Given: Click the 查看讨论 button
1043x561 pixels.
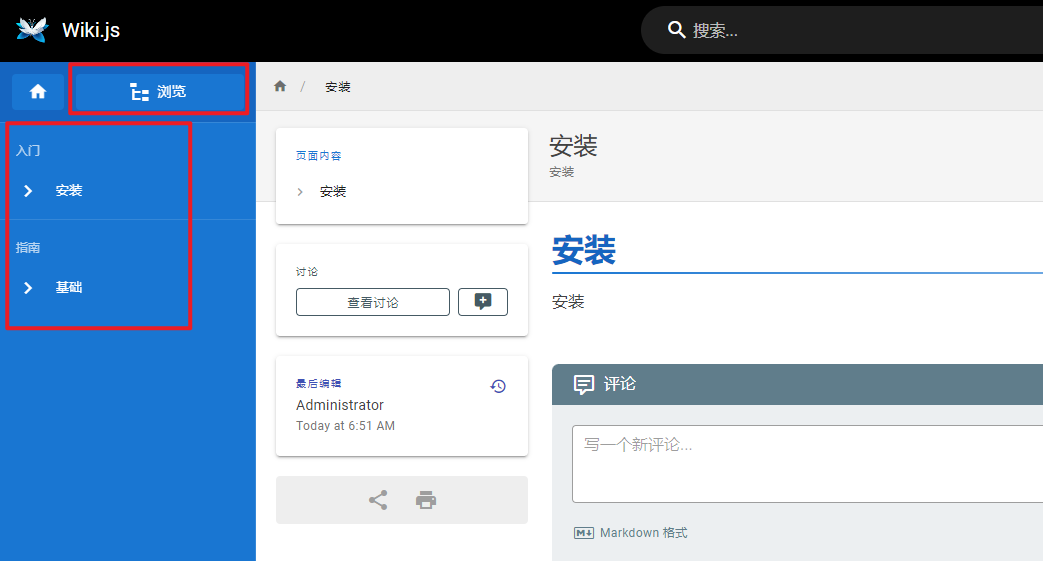Looking at the screenshot, I should (x=373, y=302).
